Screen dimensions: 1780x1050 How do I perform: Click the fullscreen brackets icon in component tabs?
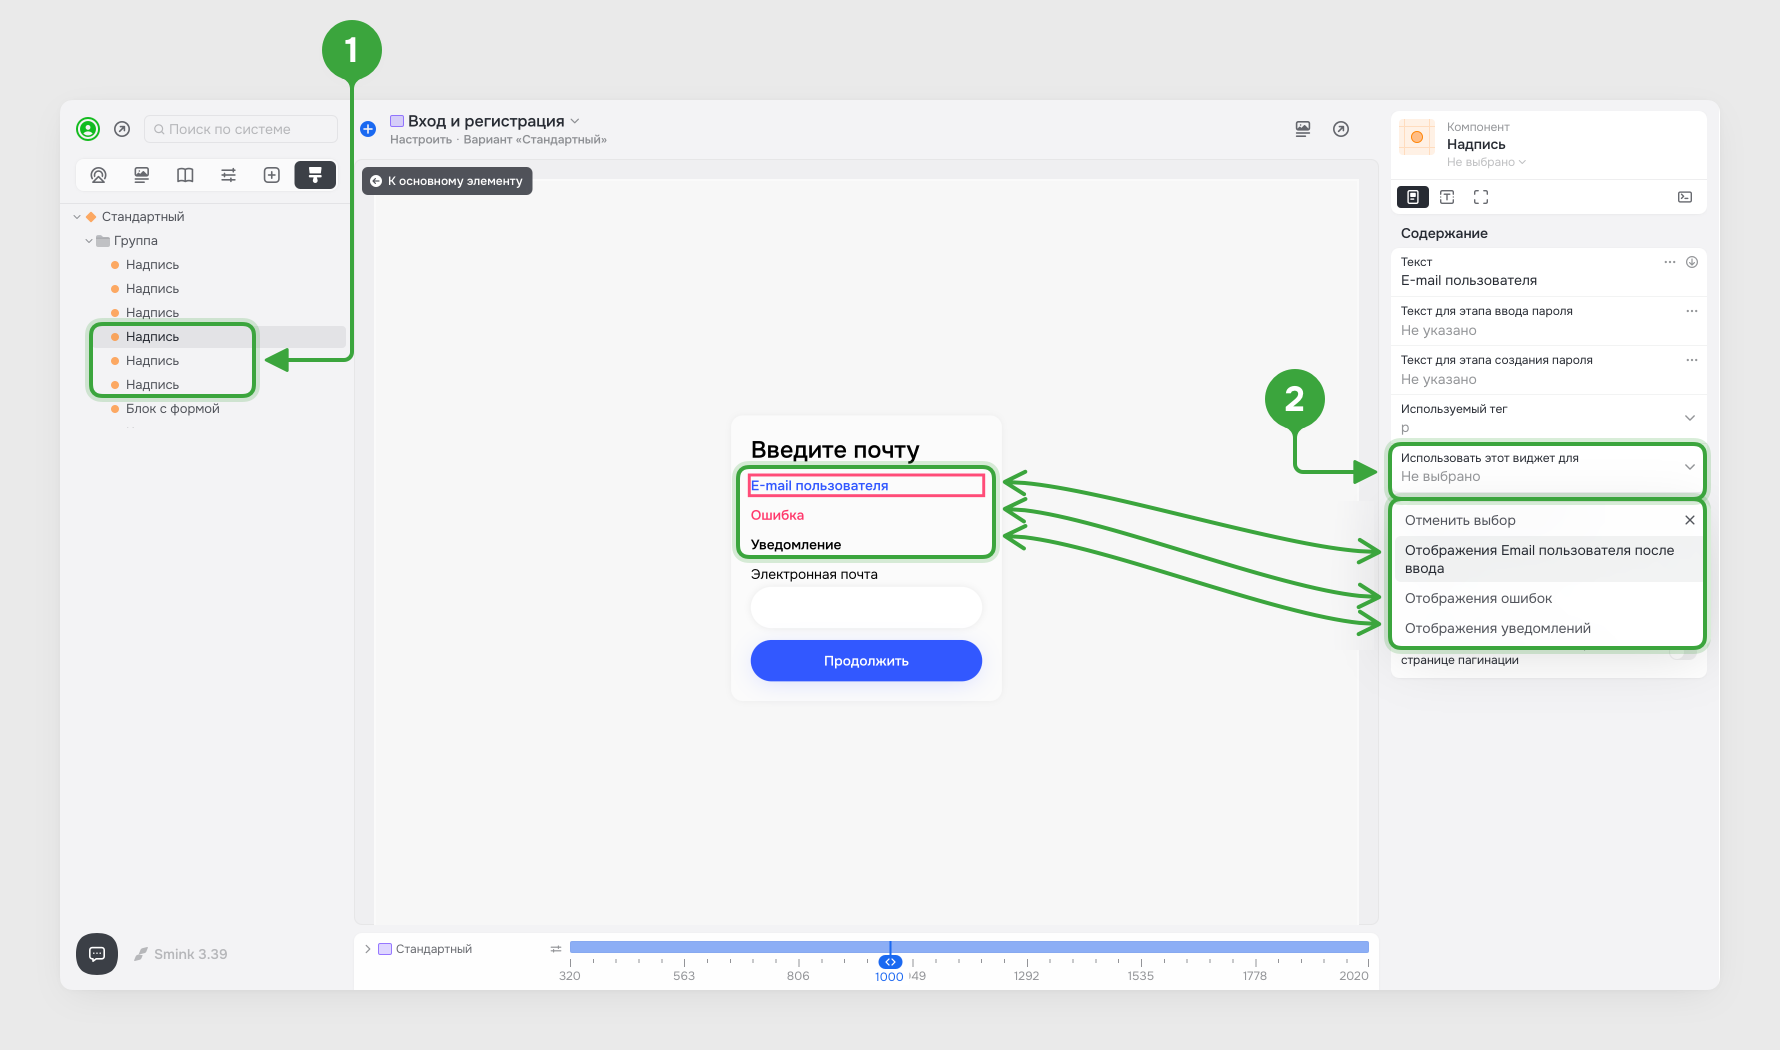(x=1481, y=197)
